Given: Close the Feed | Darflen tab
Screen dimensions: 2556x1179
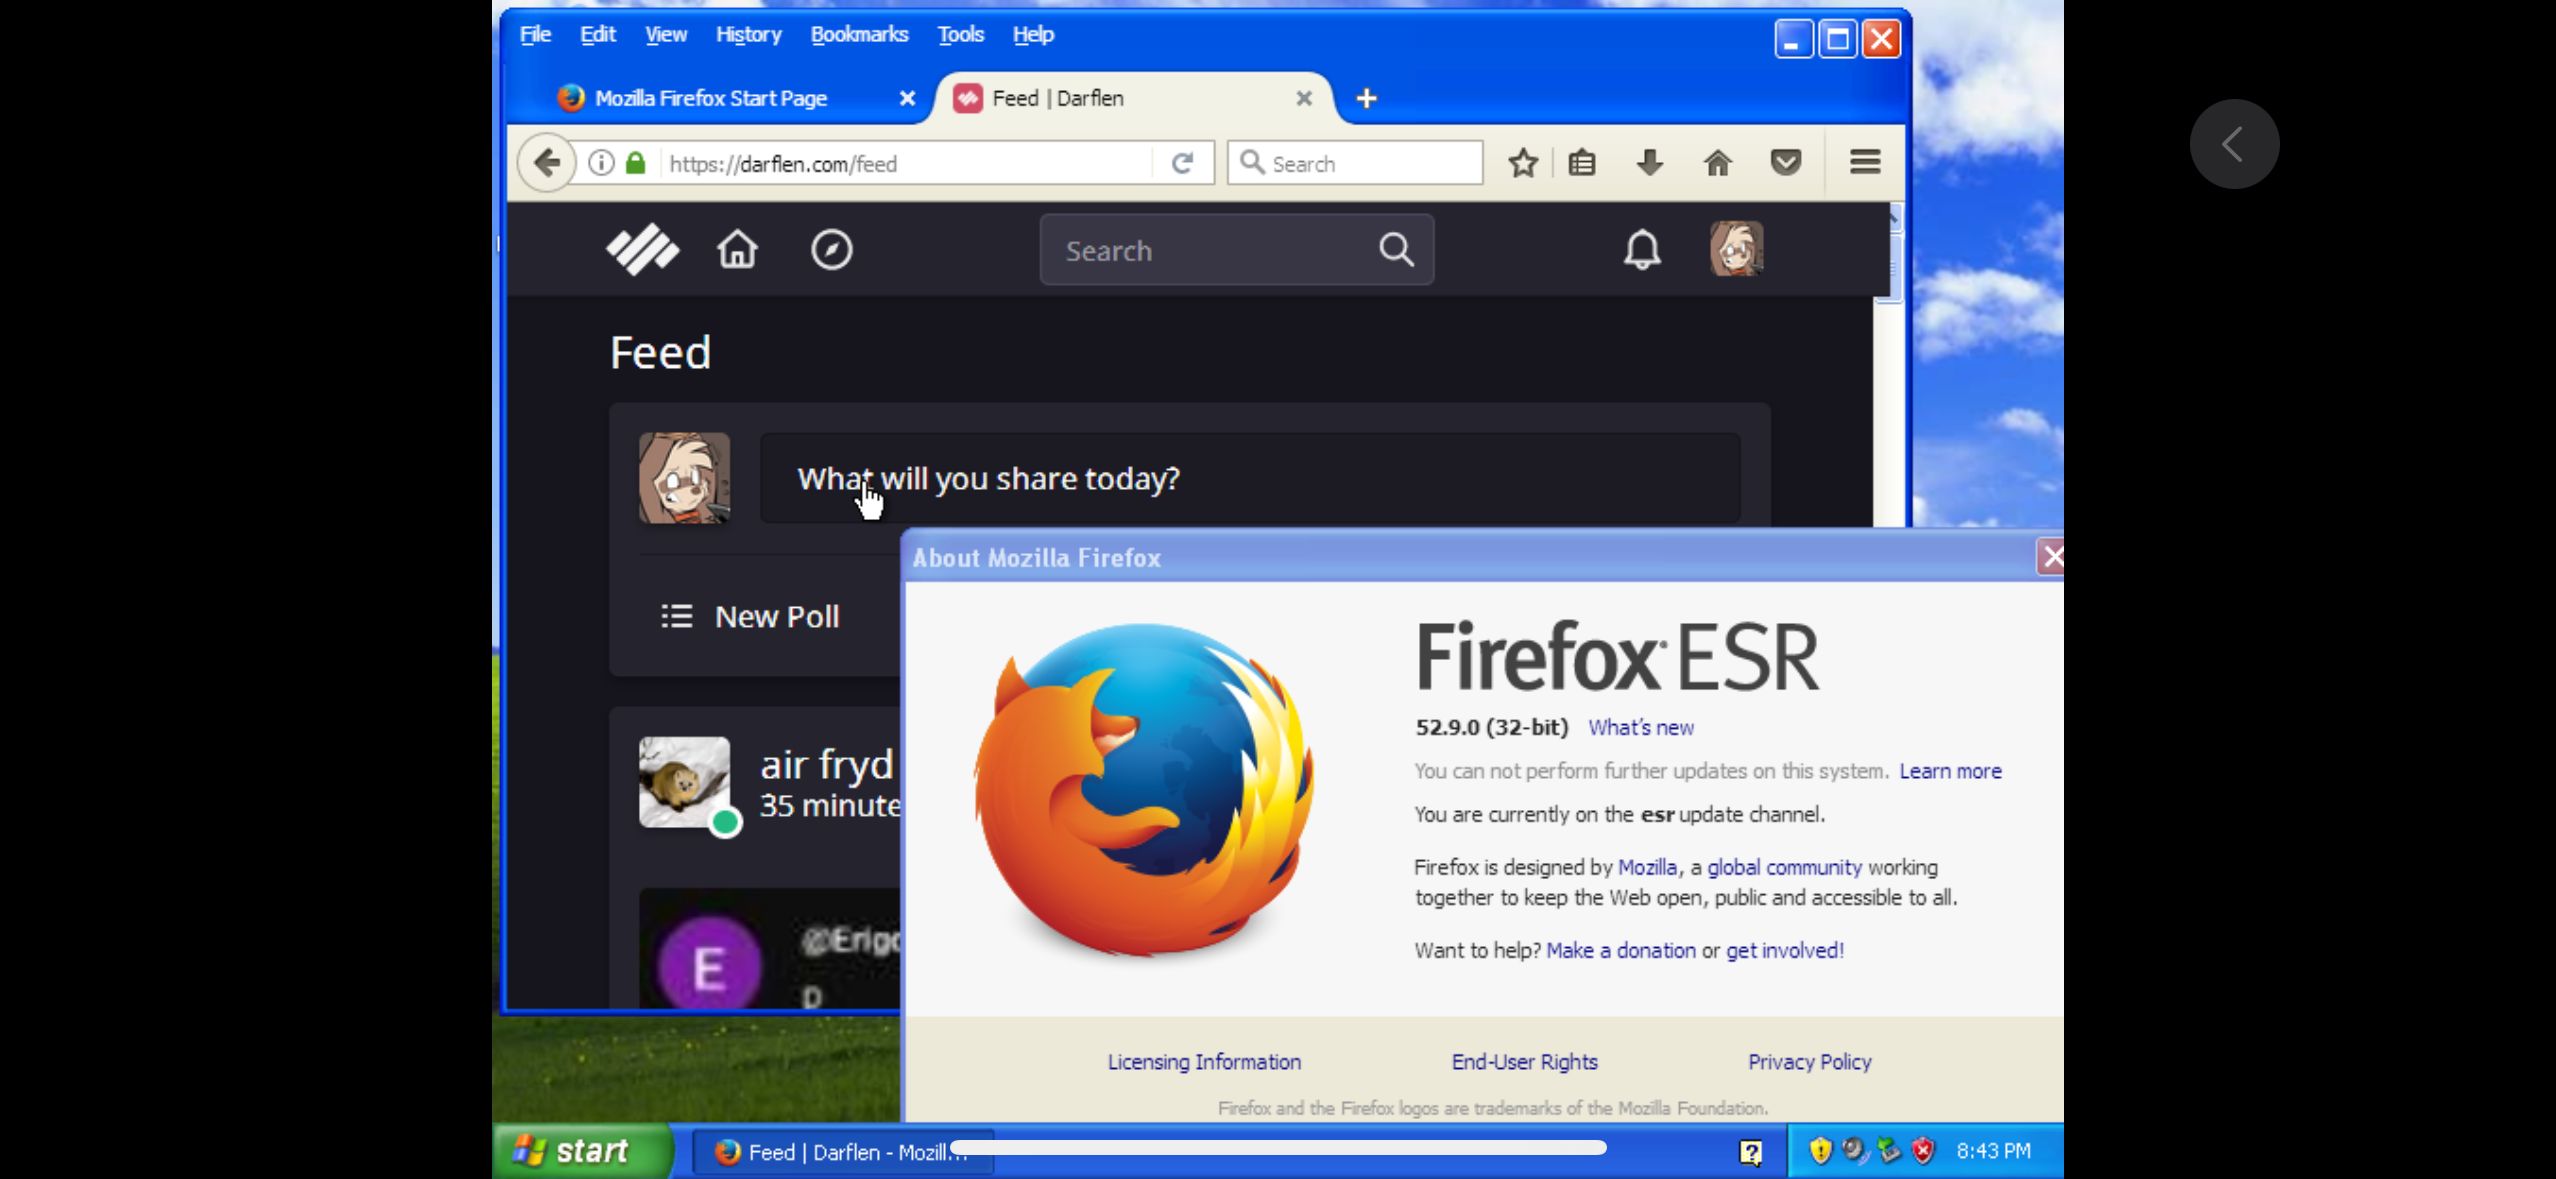Looking at the screenshot, I should point(1304,98).
